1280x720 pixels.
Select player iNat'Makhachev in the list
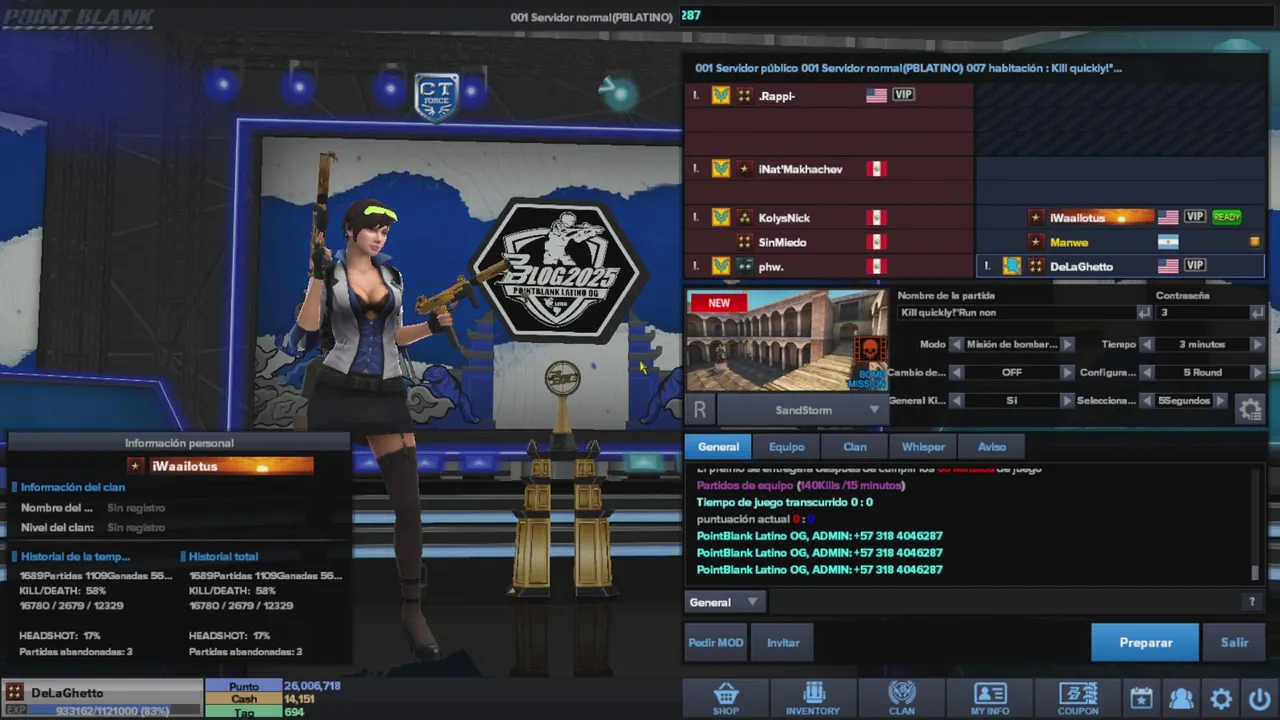click(x=829, y=169)
